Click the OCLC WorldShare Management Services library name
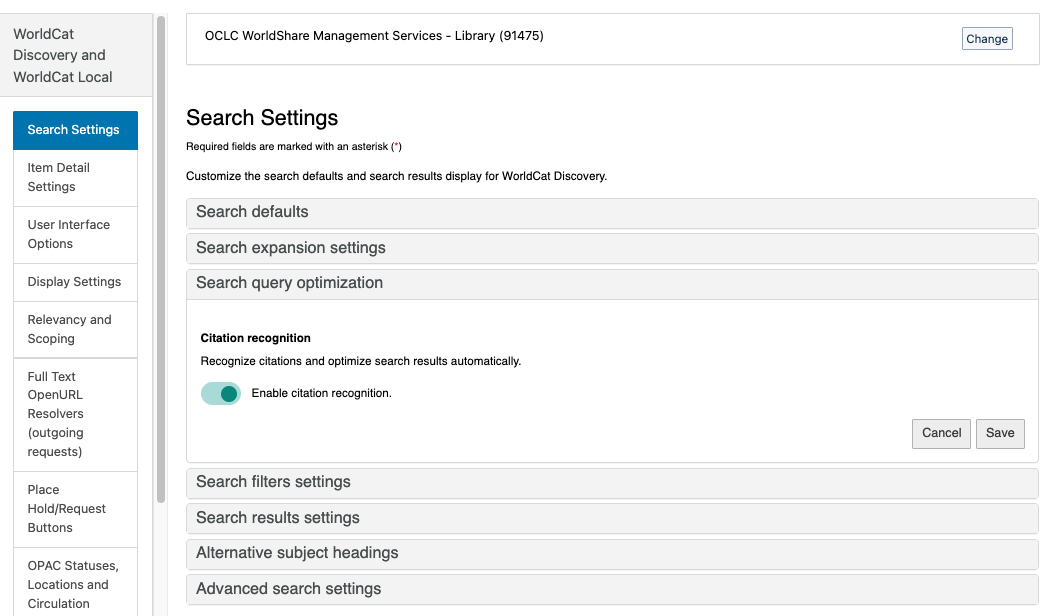 click(374, 36)
